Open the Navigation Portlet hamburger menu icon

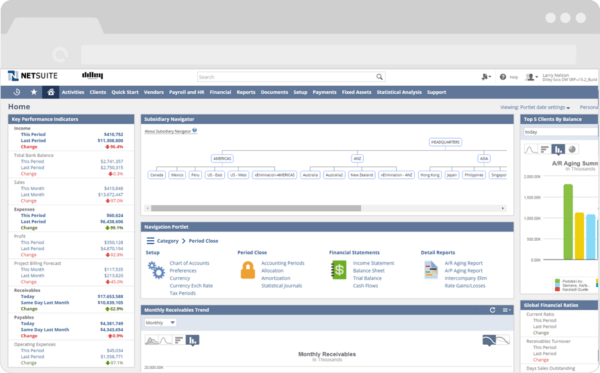point(150,241)
